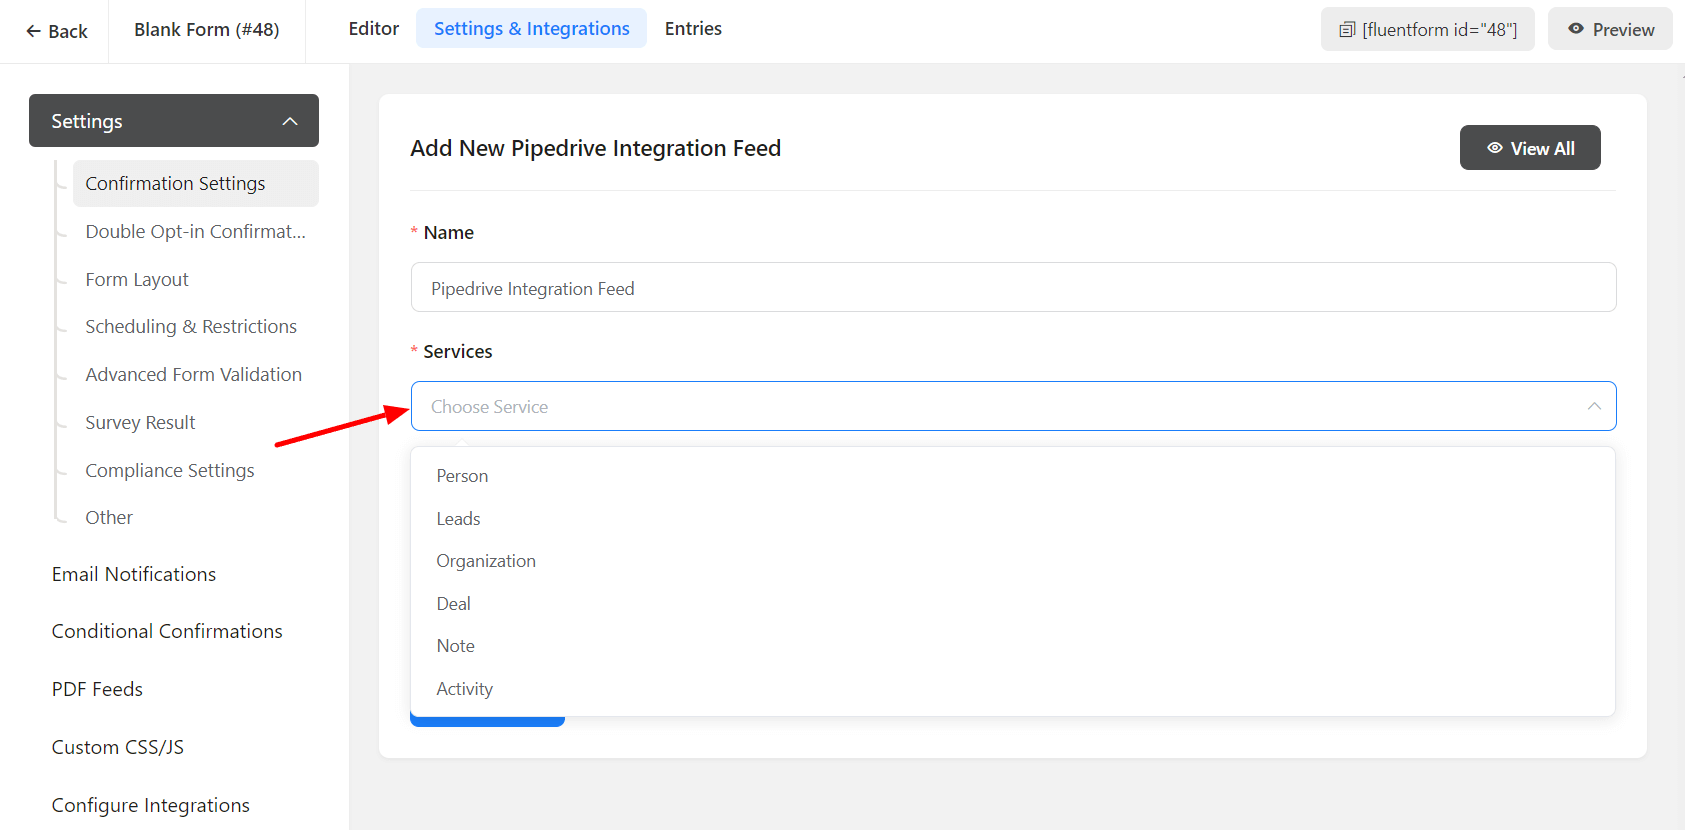The image size is (1685, 830).
Task: Choose Activity from the services list
Action: pos(464,689)
